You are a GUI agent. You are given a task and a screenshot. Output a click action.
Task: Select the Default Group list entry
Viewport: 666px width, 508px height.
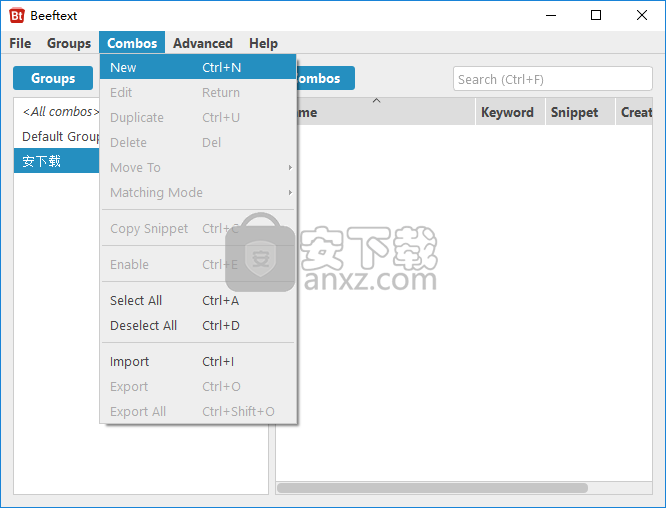(x=58, y=137)
